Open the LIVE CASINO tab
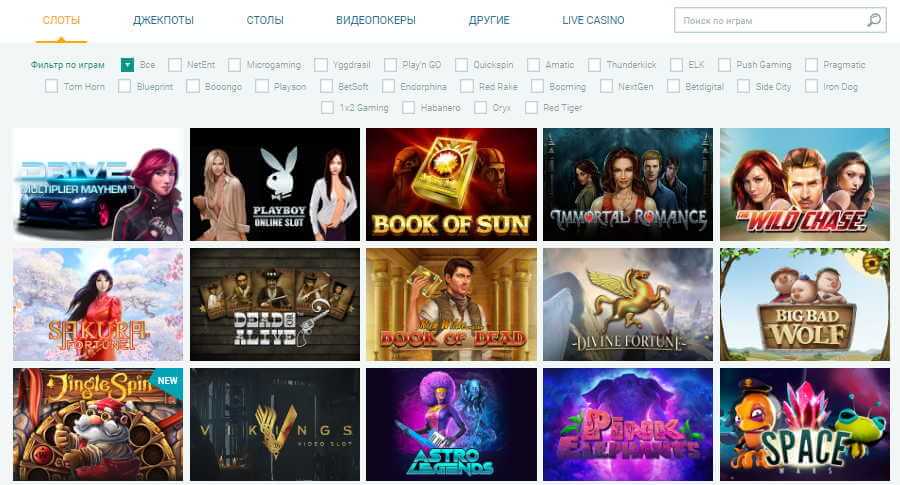This screenshot has width=900, height=485. point(593,20)
